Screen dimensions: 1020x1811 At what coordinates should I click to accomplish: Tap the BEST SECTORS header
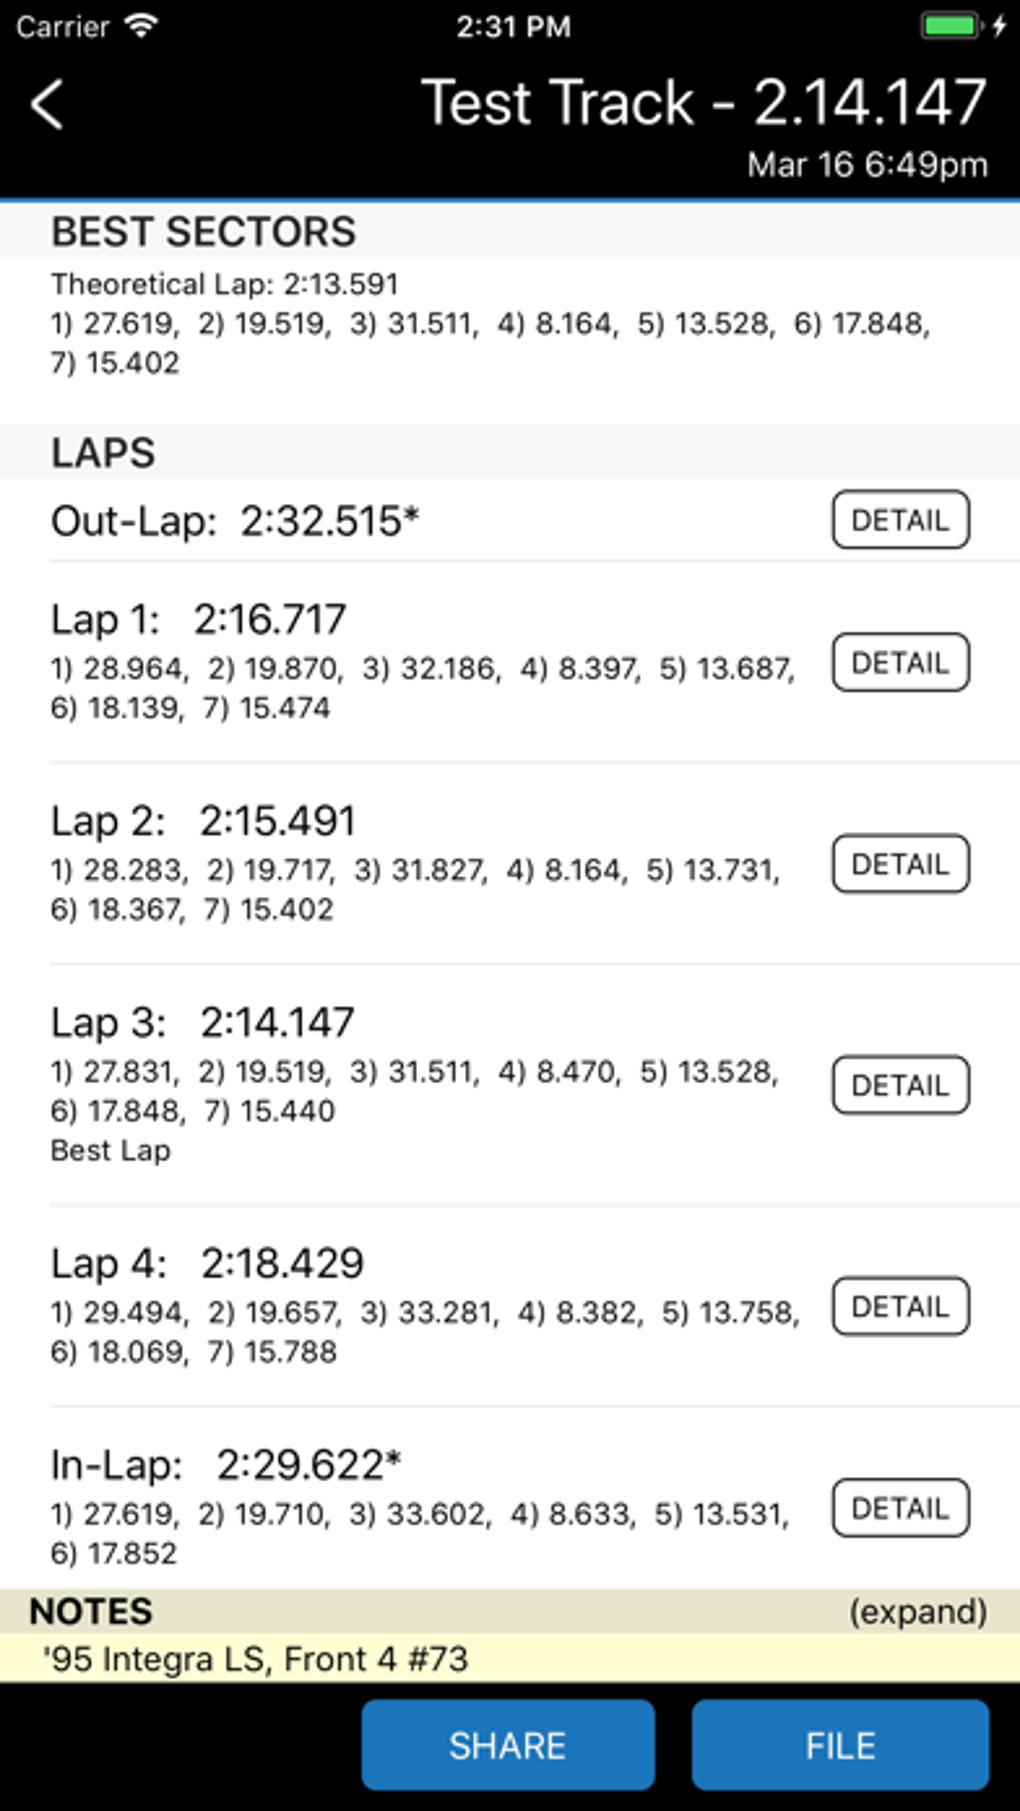click(204, 232)
